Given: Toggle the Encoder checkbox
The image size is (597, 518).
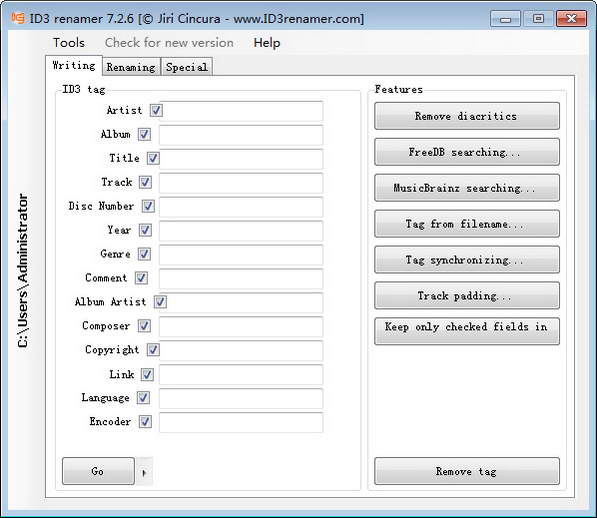Looking at the screenshot, I should click(145, 422).
